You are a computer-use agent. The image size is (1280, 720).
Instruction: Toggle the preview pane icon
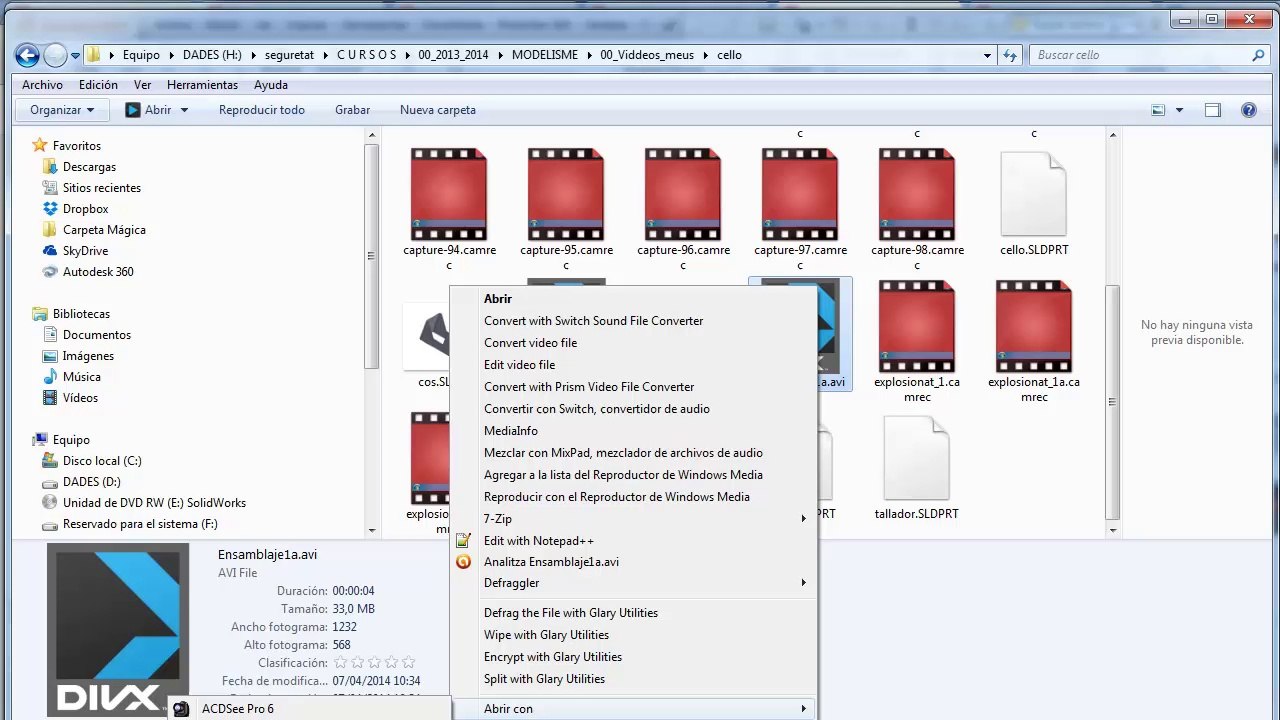tap(1212, 110)
